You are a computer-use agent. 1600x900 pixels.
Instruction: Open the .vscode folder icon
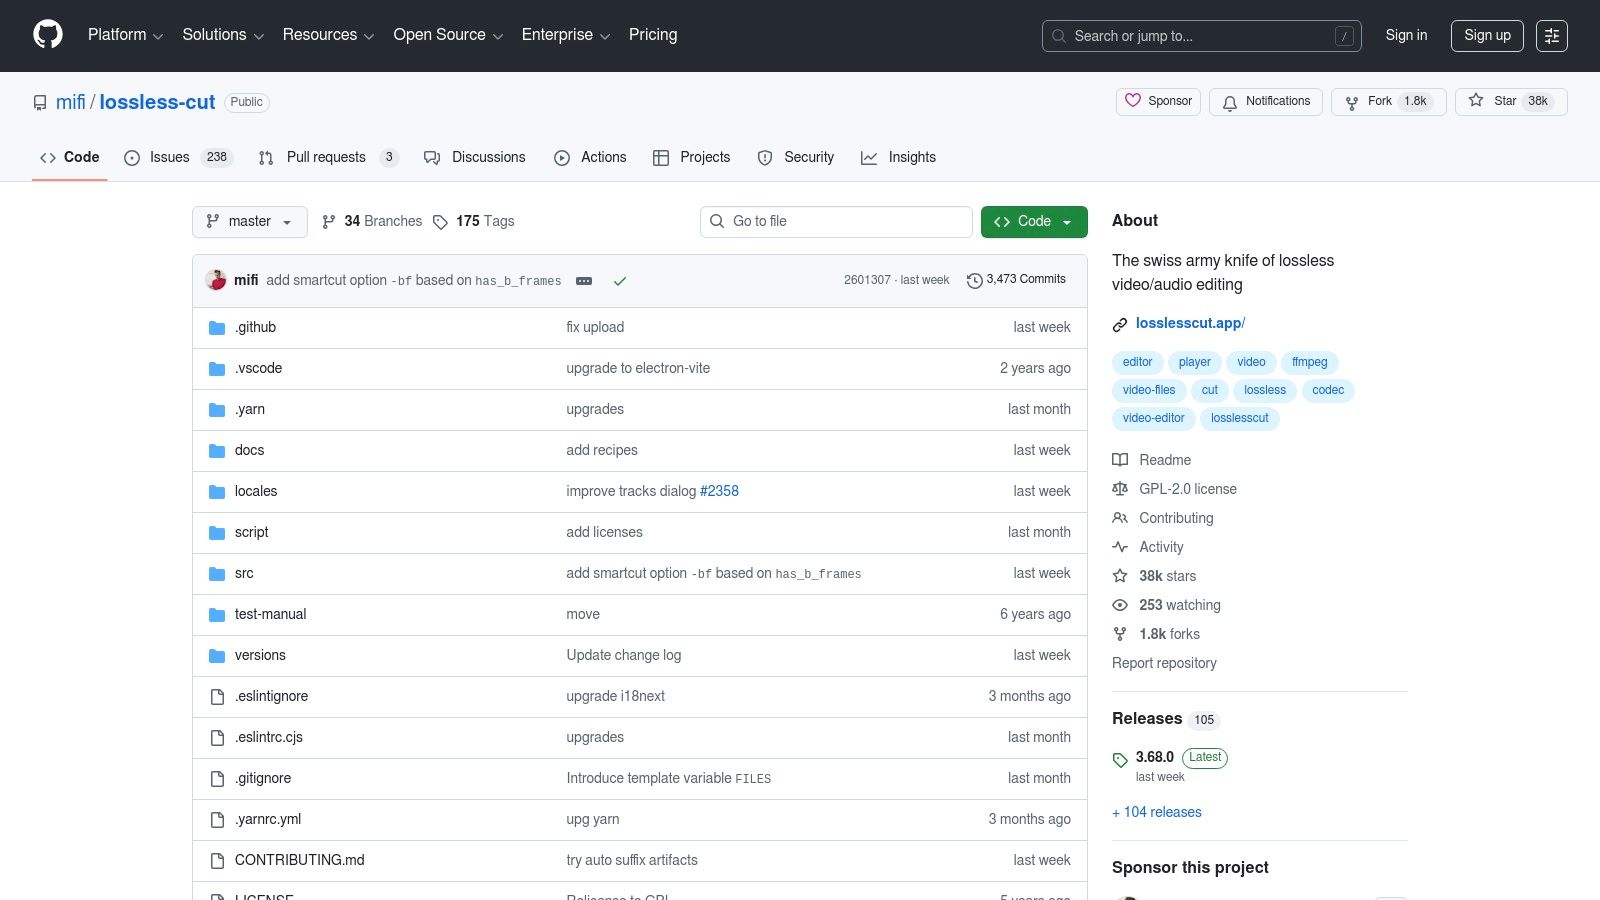(x=217, y=369)
